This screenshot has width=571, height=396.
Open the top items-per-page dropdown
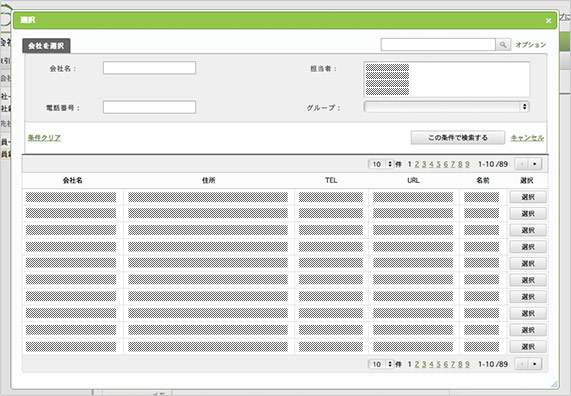[381, 164]
